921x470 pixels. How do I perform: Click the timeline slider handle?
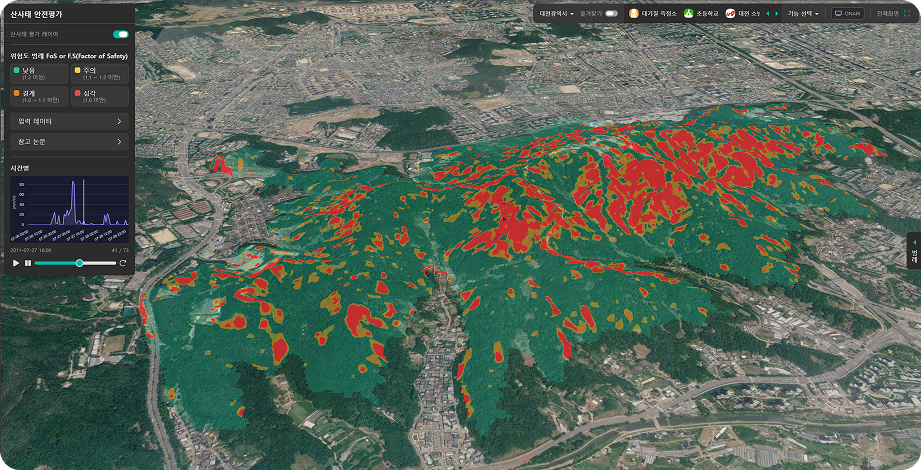coord(79,263)
